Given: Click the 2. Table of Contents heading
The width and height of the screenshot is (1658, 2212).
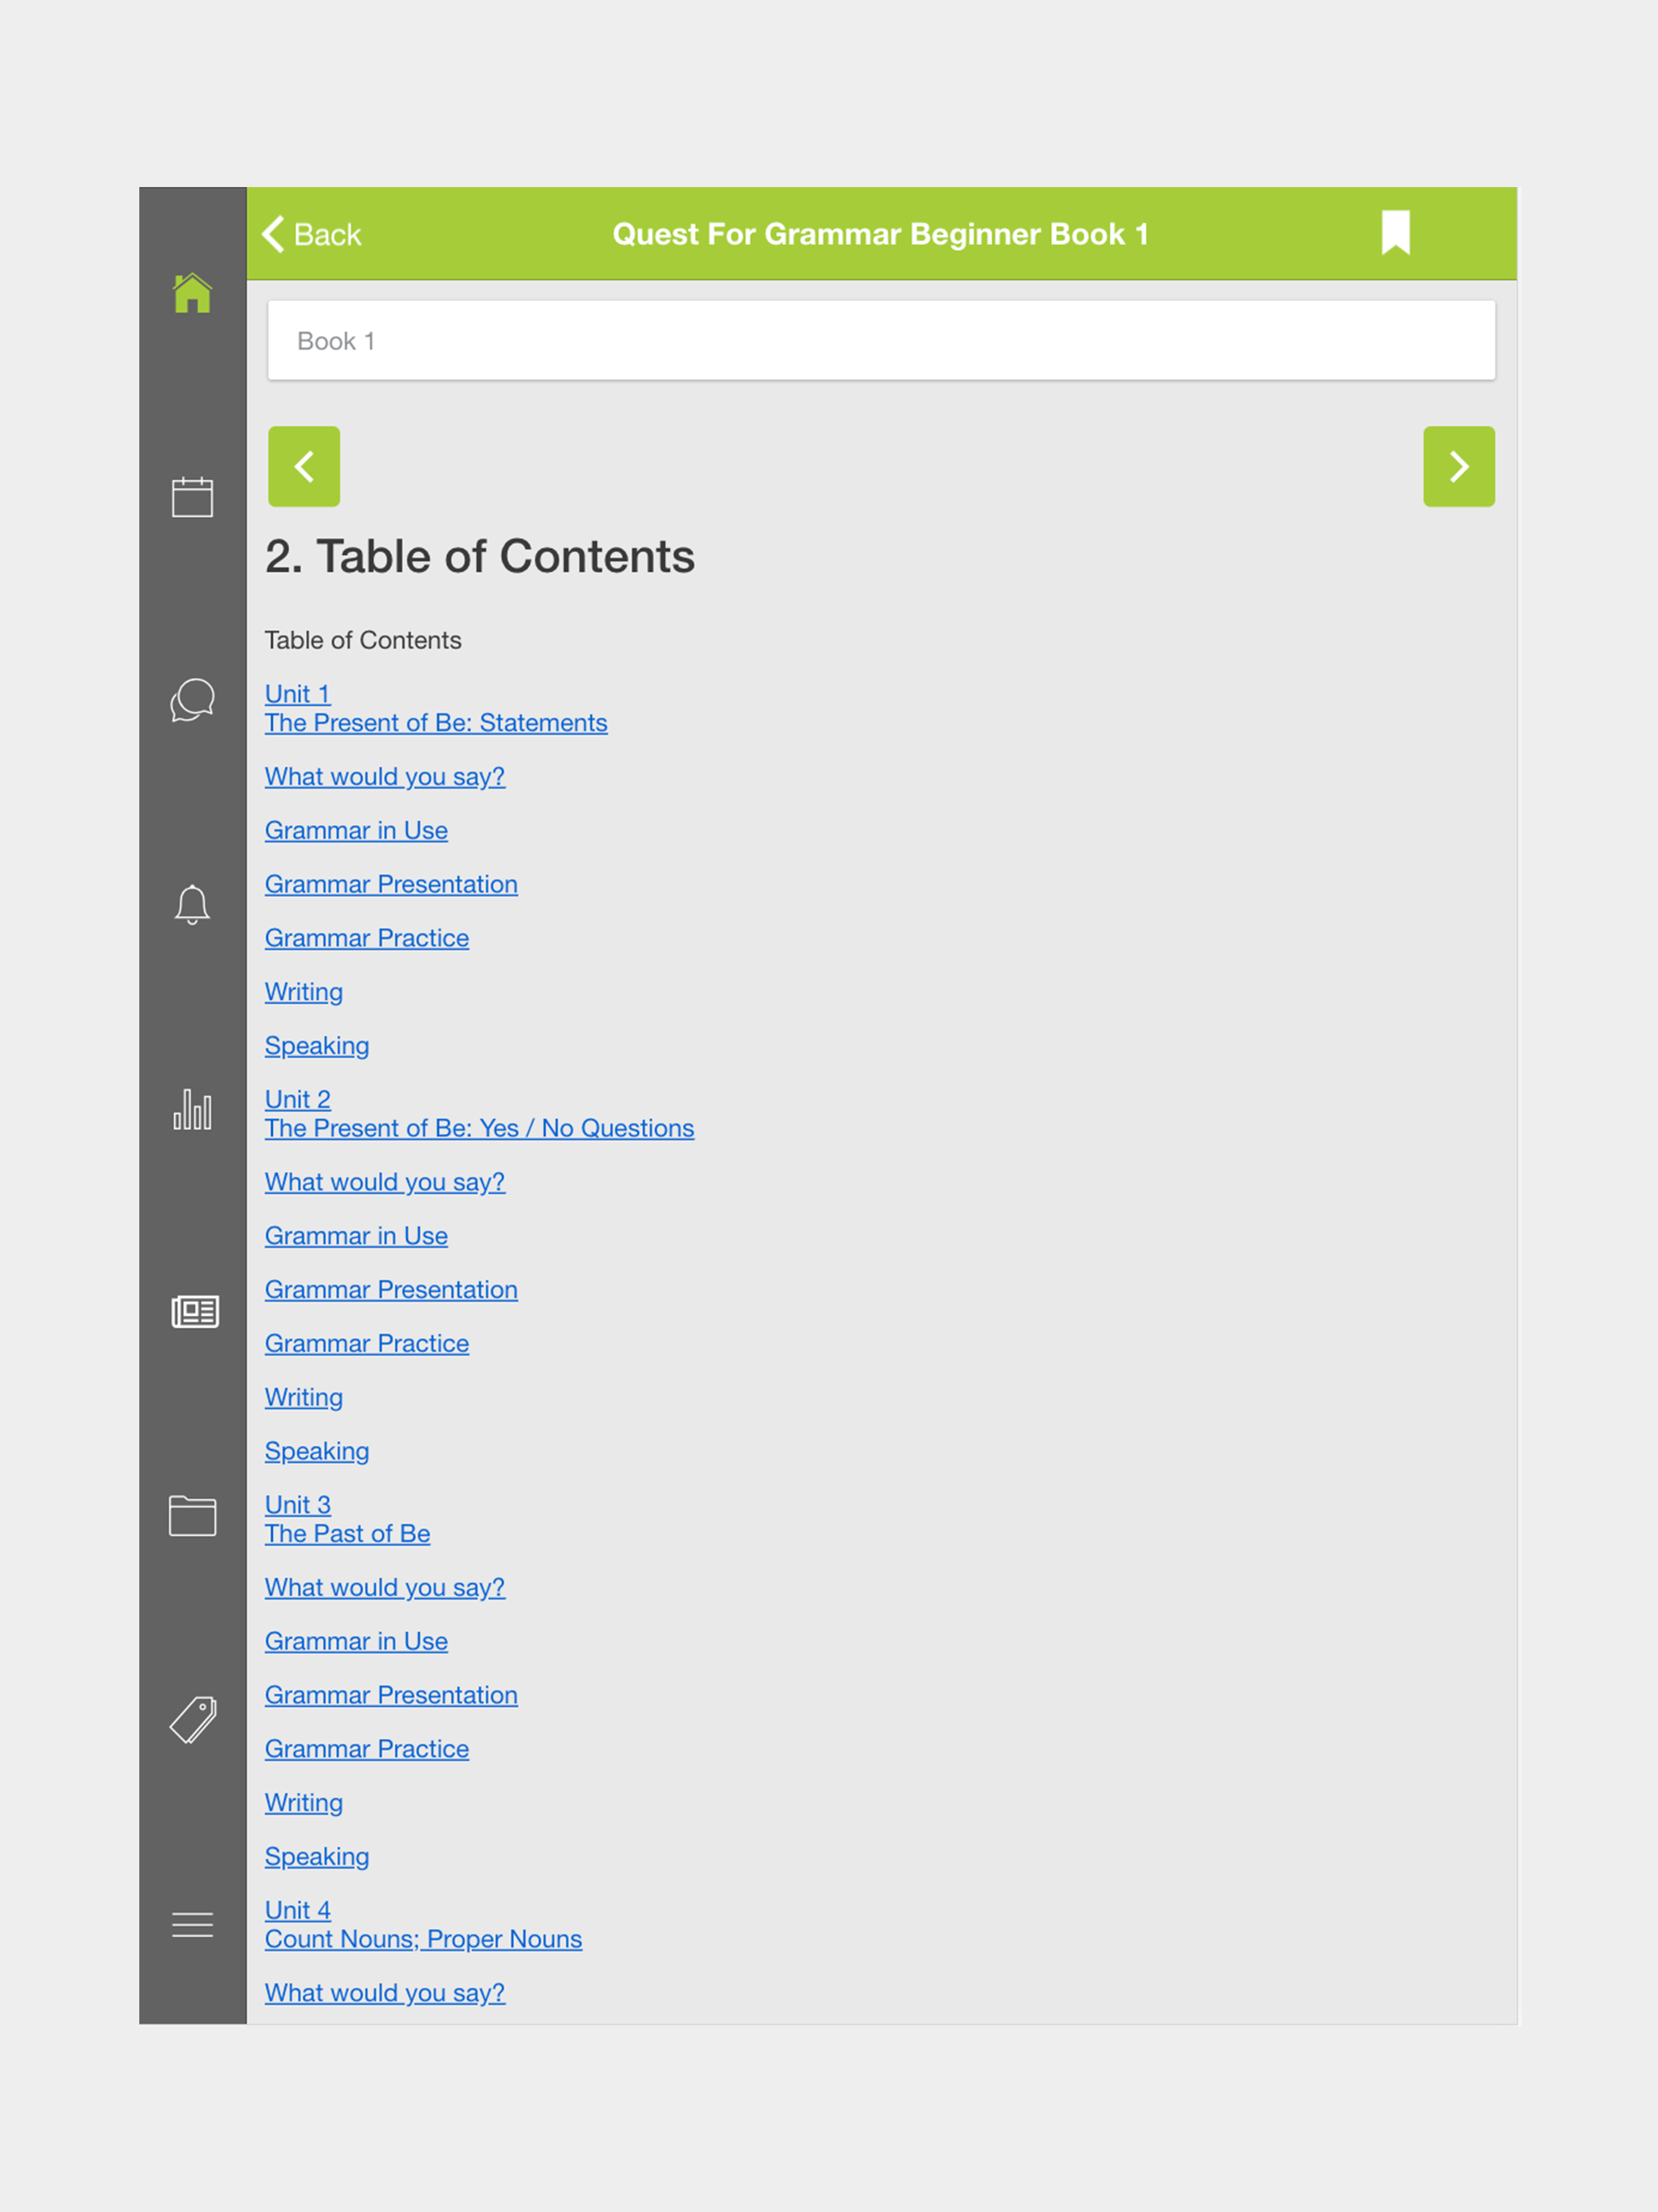Looking at the screenshot, I should pos(480,556).
